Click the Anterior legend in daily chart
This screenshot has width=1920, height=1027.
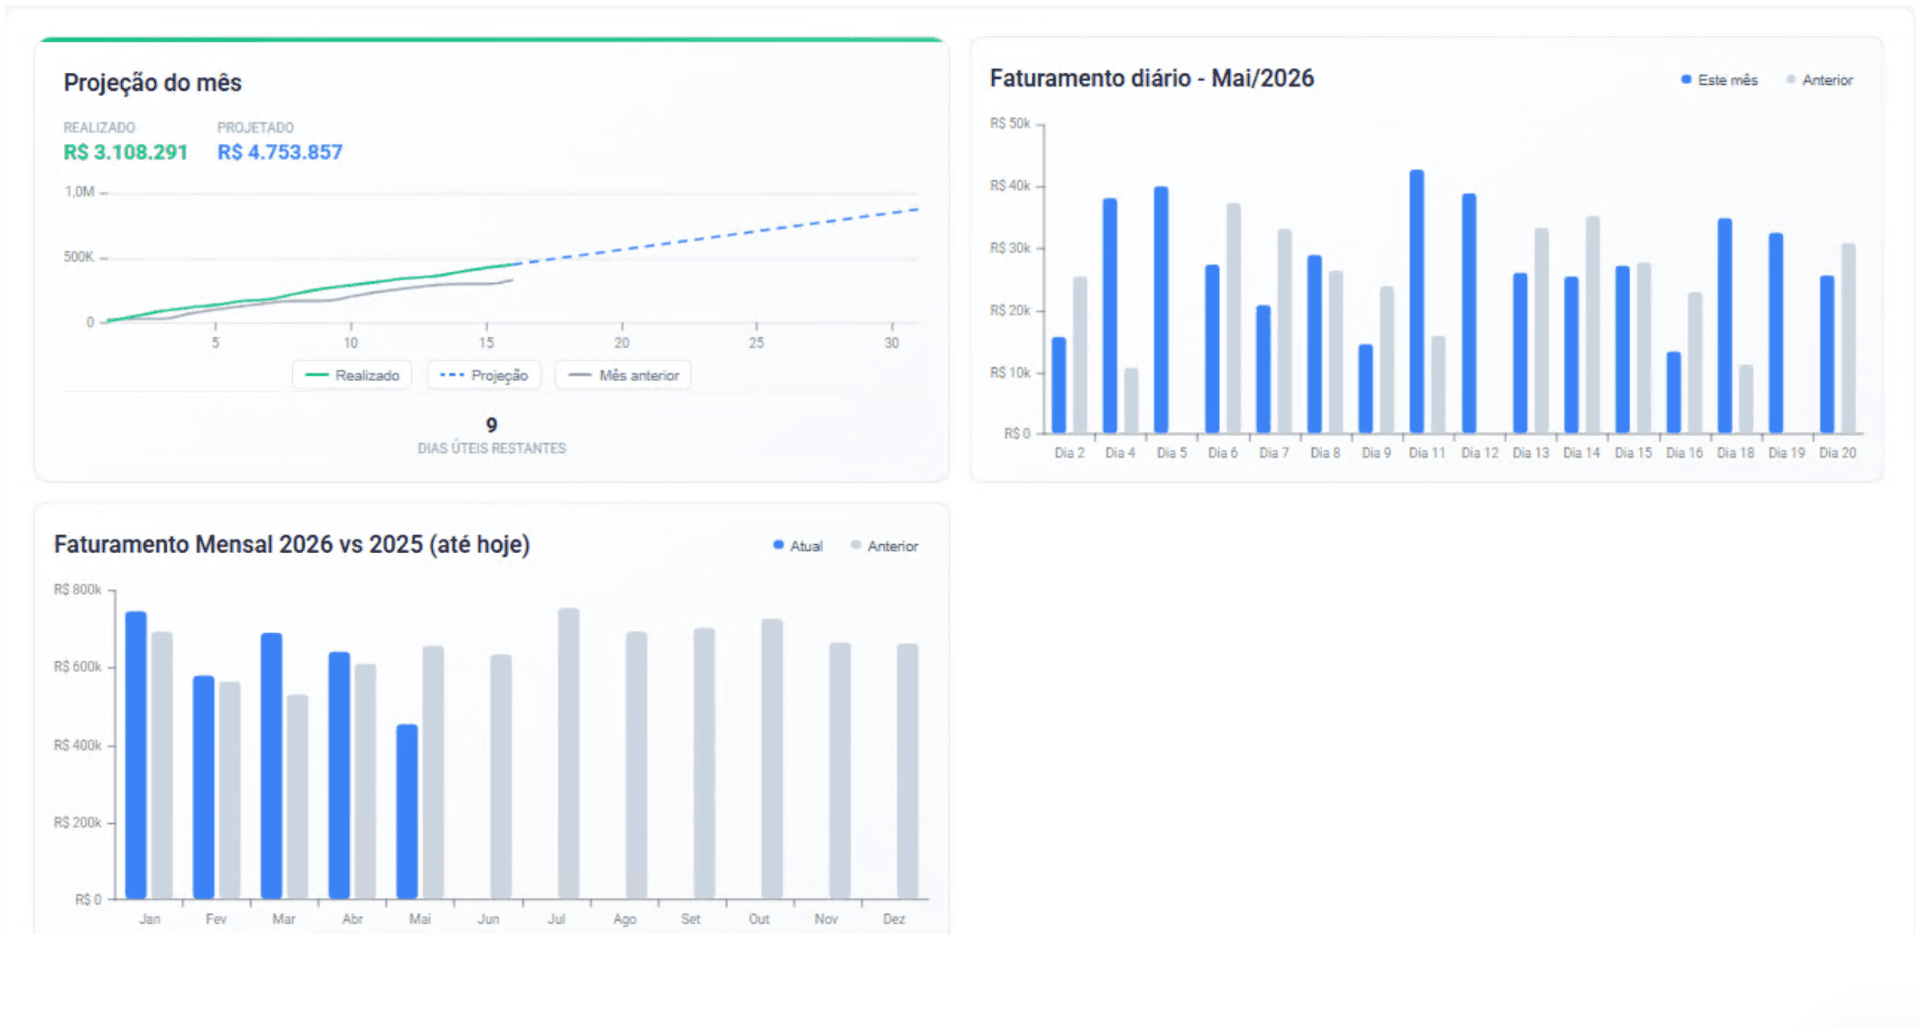point(1820,80)
